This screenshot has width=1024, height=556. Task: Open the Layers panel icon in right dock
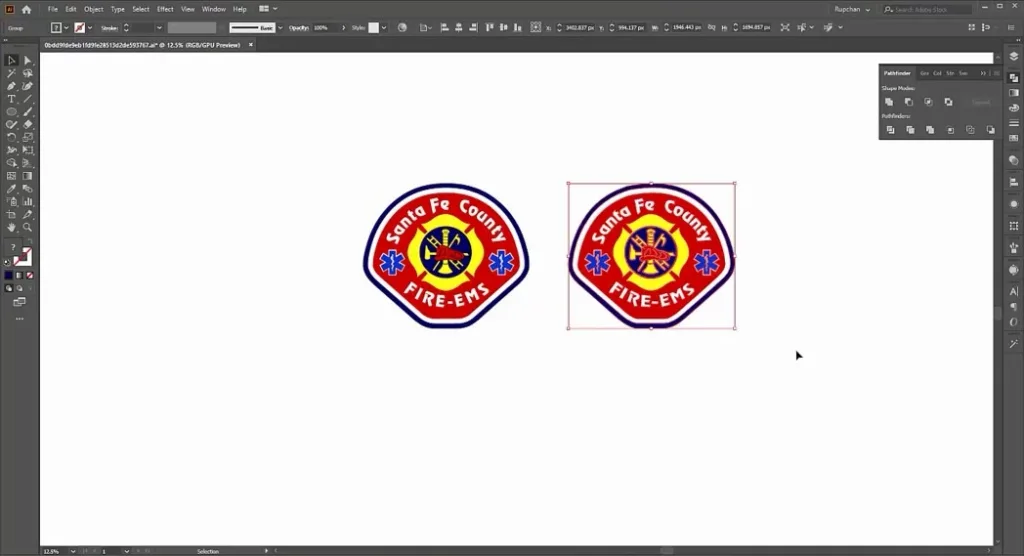click(1014, 57)
